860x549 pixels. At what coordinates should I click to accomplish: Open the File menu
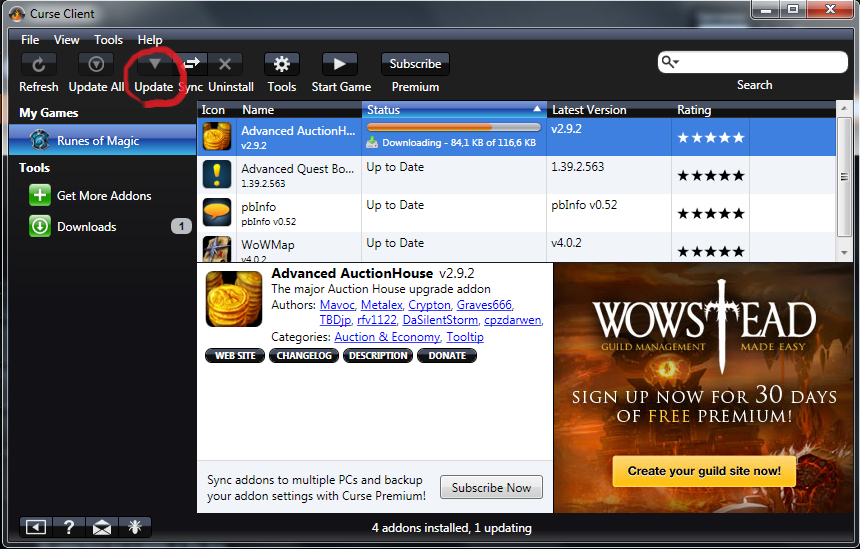30,40
